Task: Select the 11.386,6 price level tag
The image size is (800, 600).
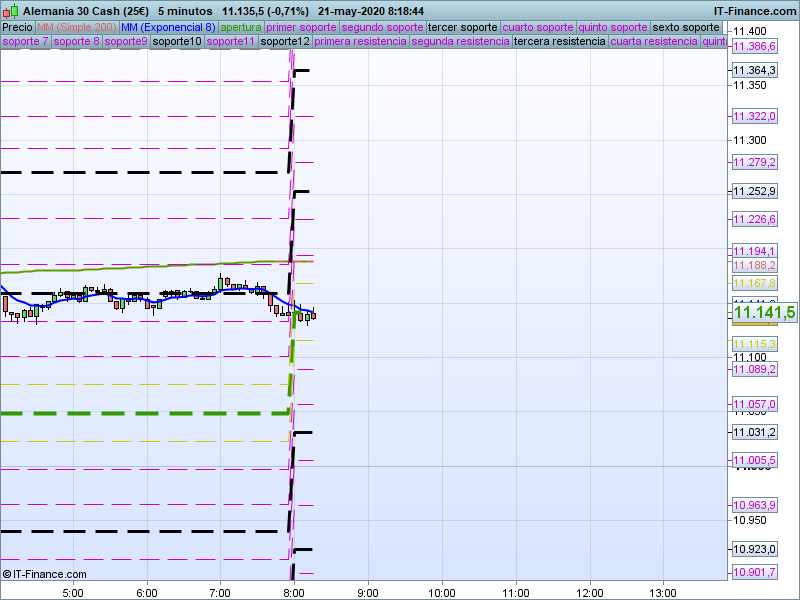Action: tap(754, 47)
